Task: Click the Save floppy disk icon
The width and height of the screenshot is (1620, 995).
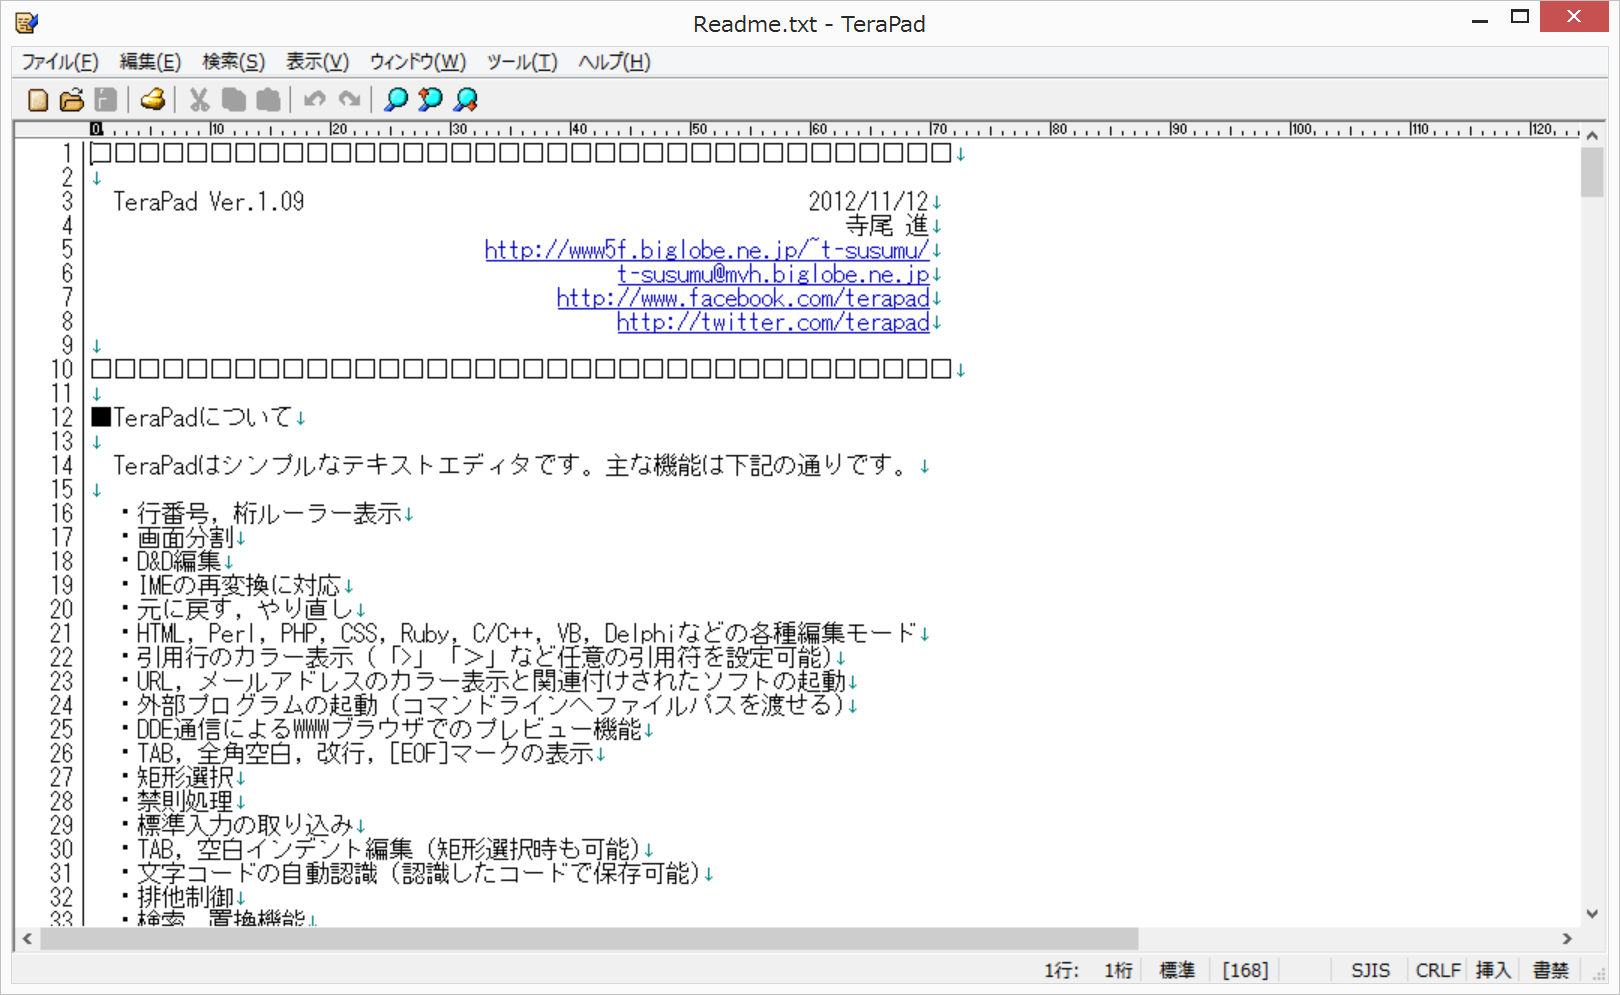Action: [106, 100]
